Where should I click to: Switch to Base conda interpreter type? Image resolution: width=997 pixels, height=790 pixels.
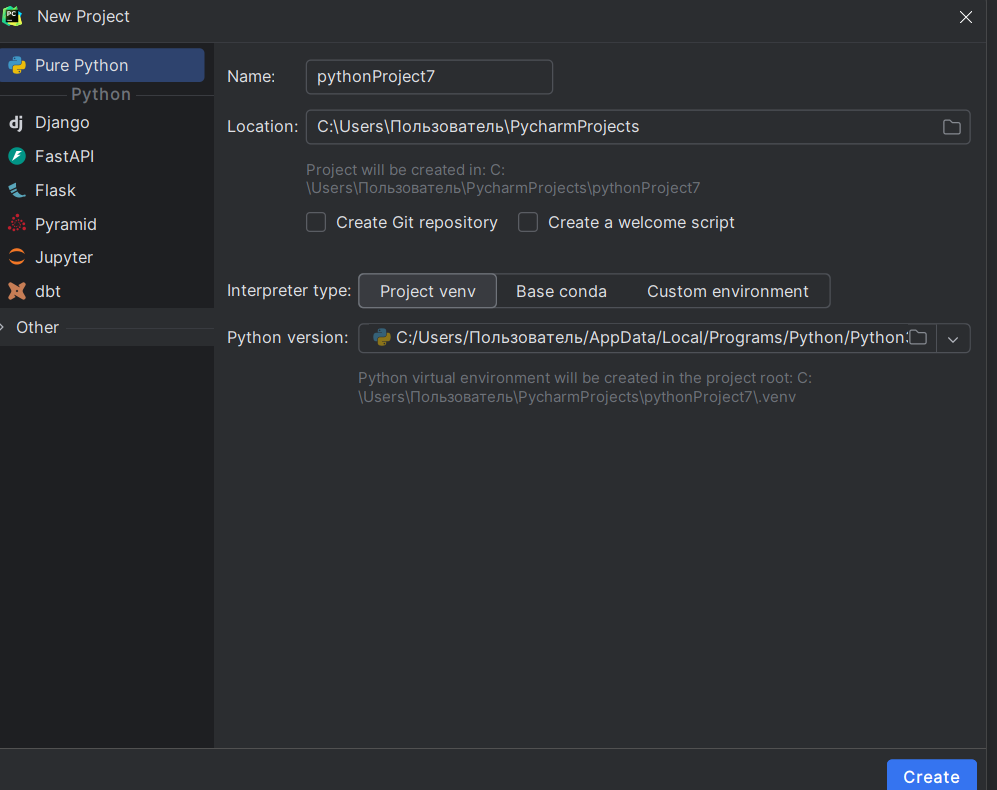(561, 291)
